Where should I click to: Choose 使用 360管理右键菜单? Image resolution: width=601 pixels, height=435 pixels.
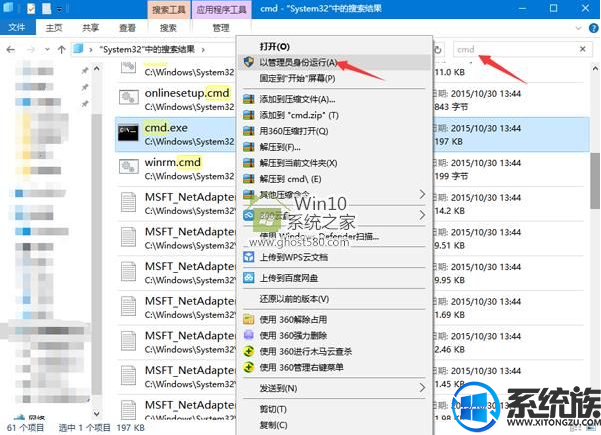point(333,367)
